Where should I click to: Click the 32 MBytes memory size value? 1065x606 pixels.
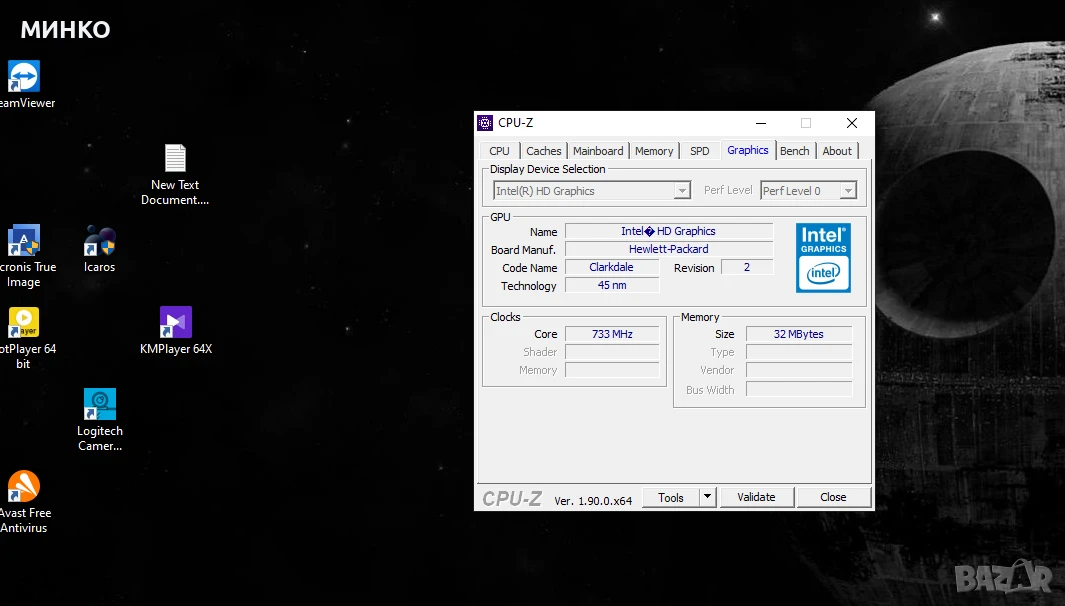[x=799, y=334]
